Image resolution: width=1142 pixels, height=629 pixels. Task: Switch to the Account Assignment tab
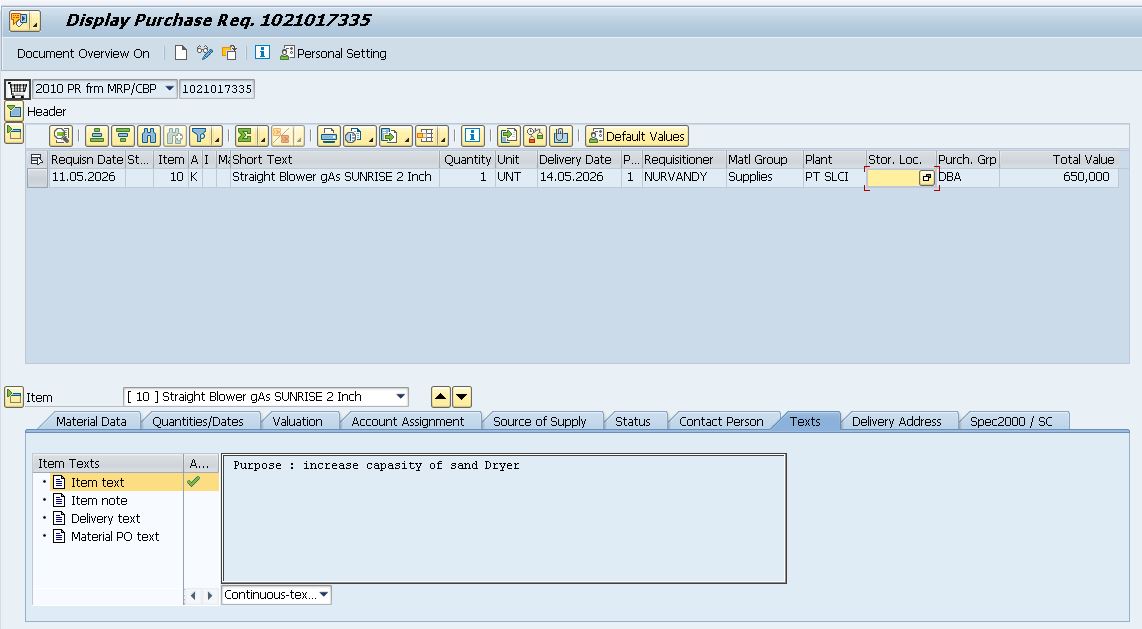point(407,422)
